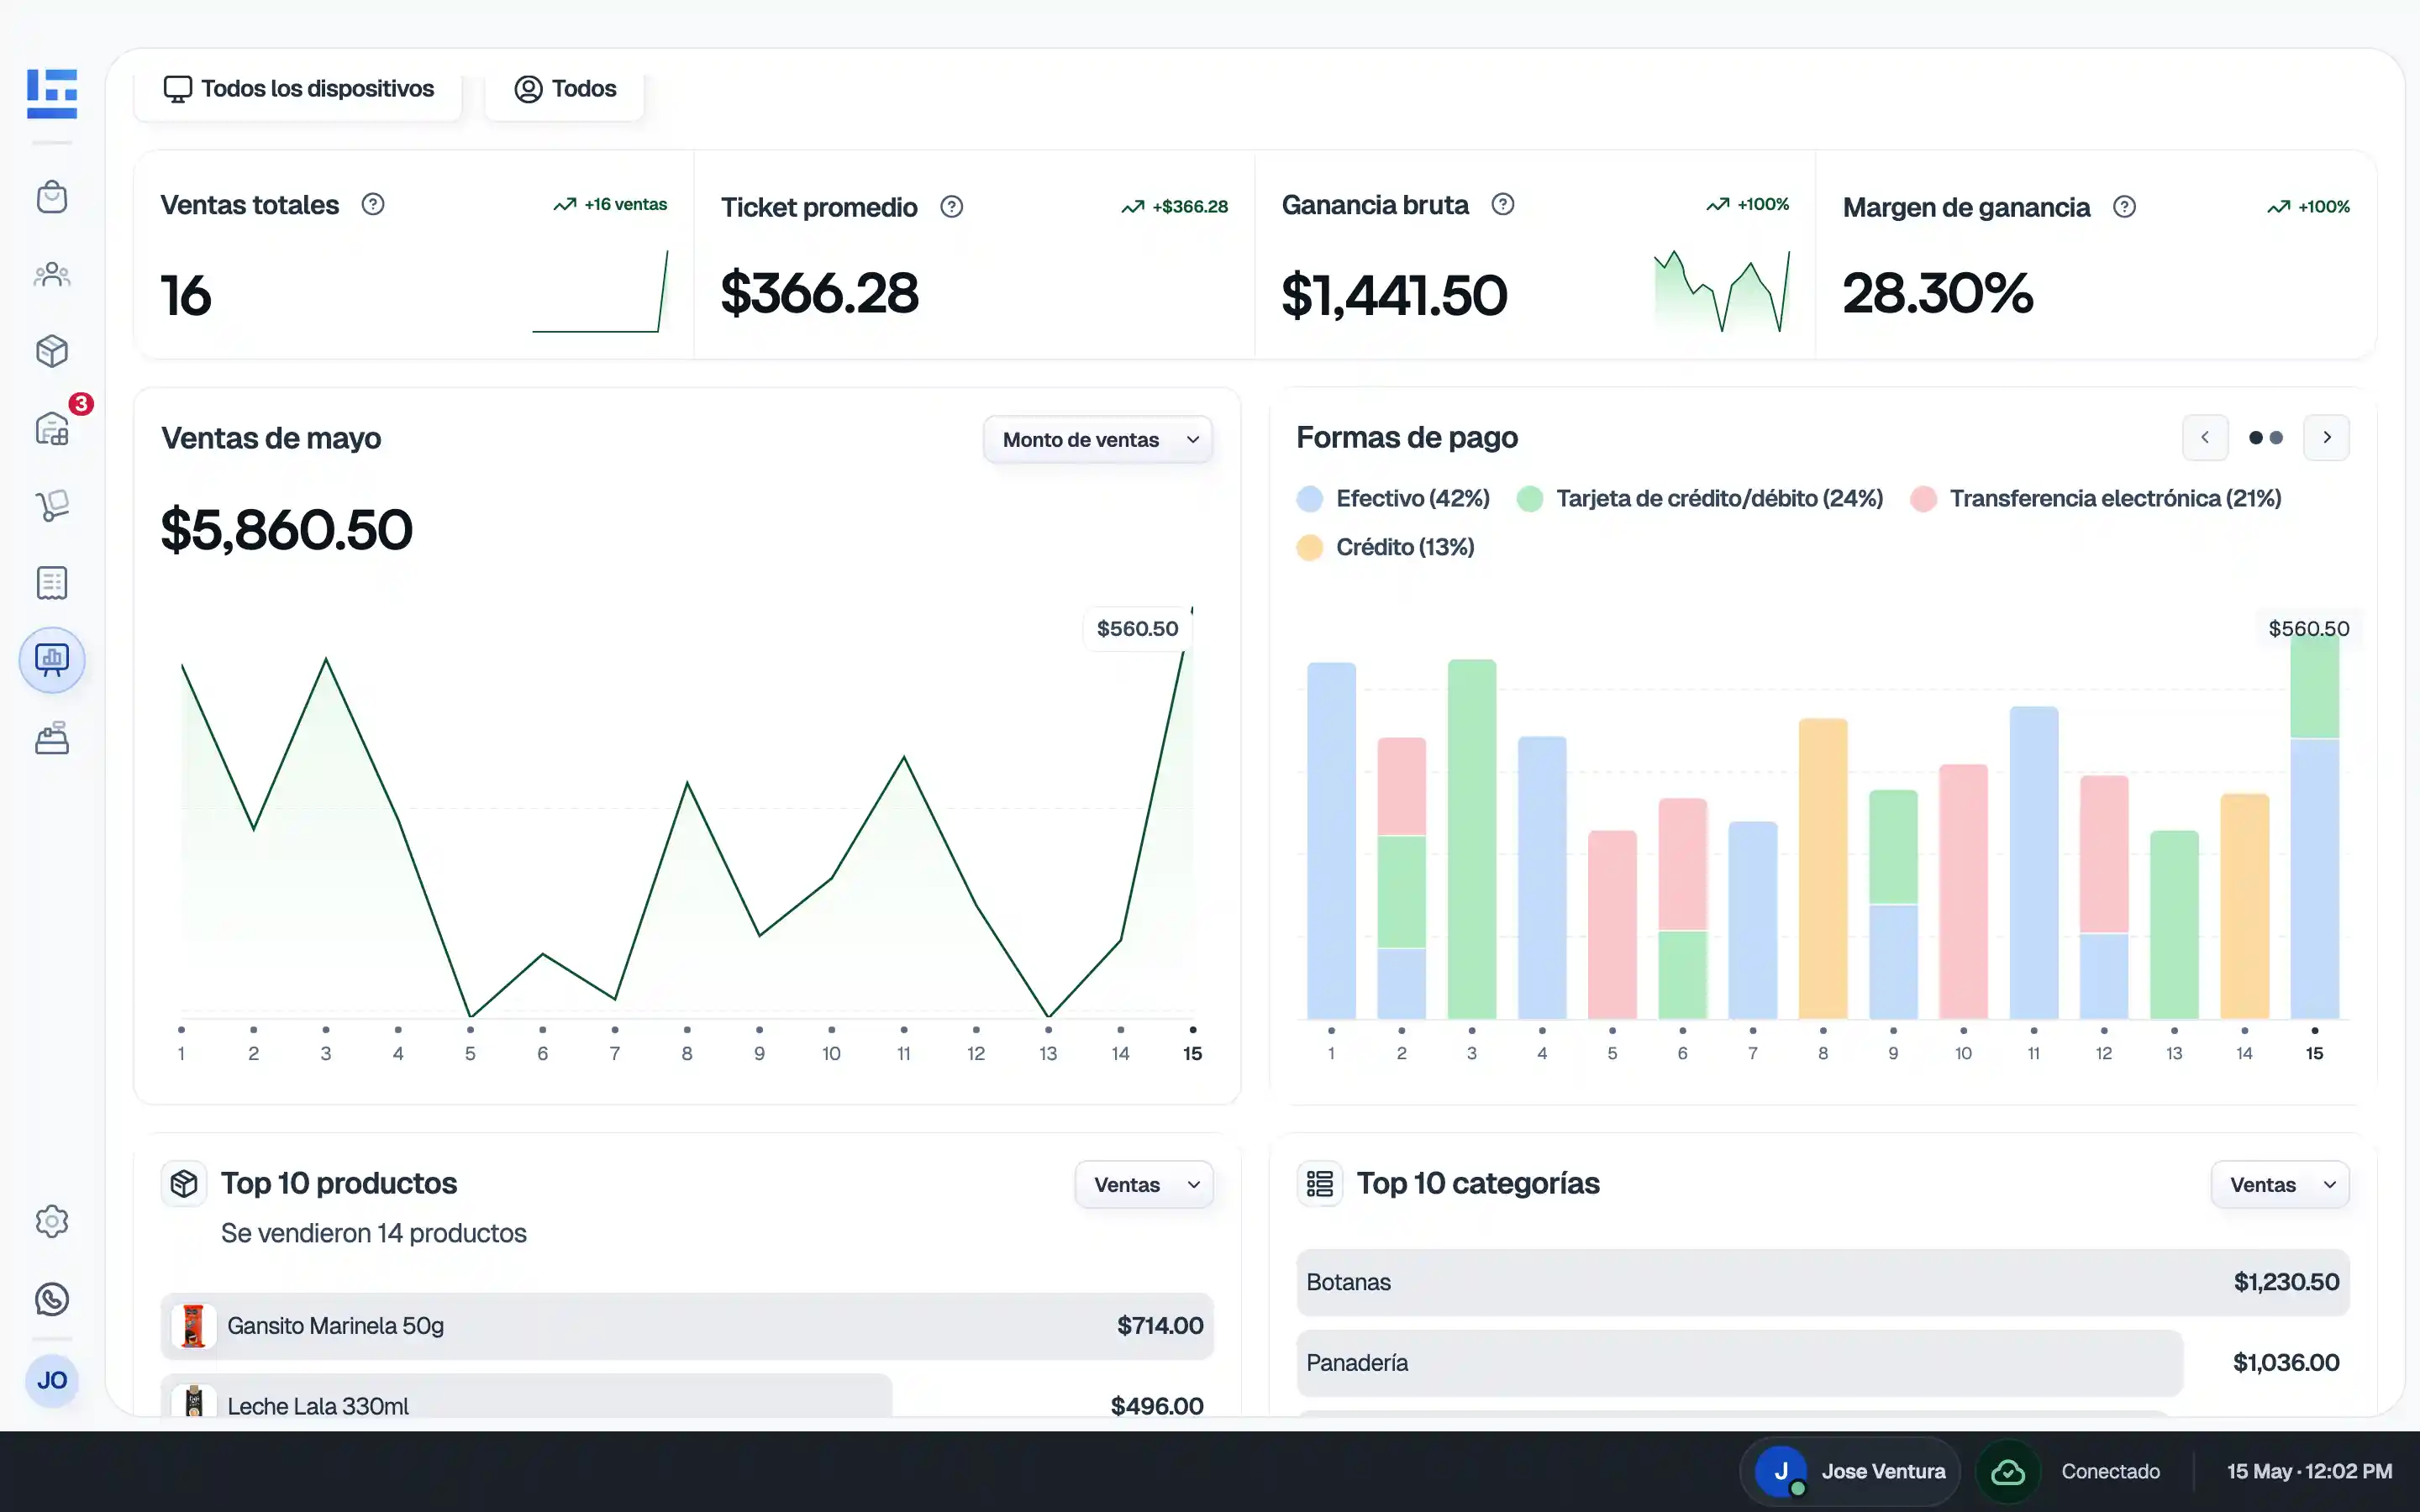Viewport: 2420px width, 1512px height.
Task: Open the receipts list icon in sidebar
Action: [52, 582]
